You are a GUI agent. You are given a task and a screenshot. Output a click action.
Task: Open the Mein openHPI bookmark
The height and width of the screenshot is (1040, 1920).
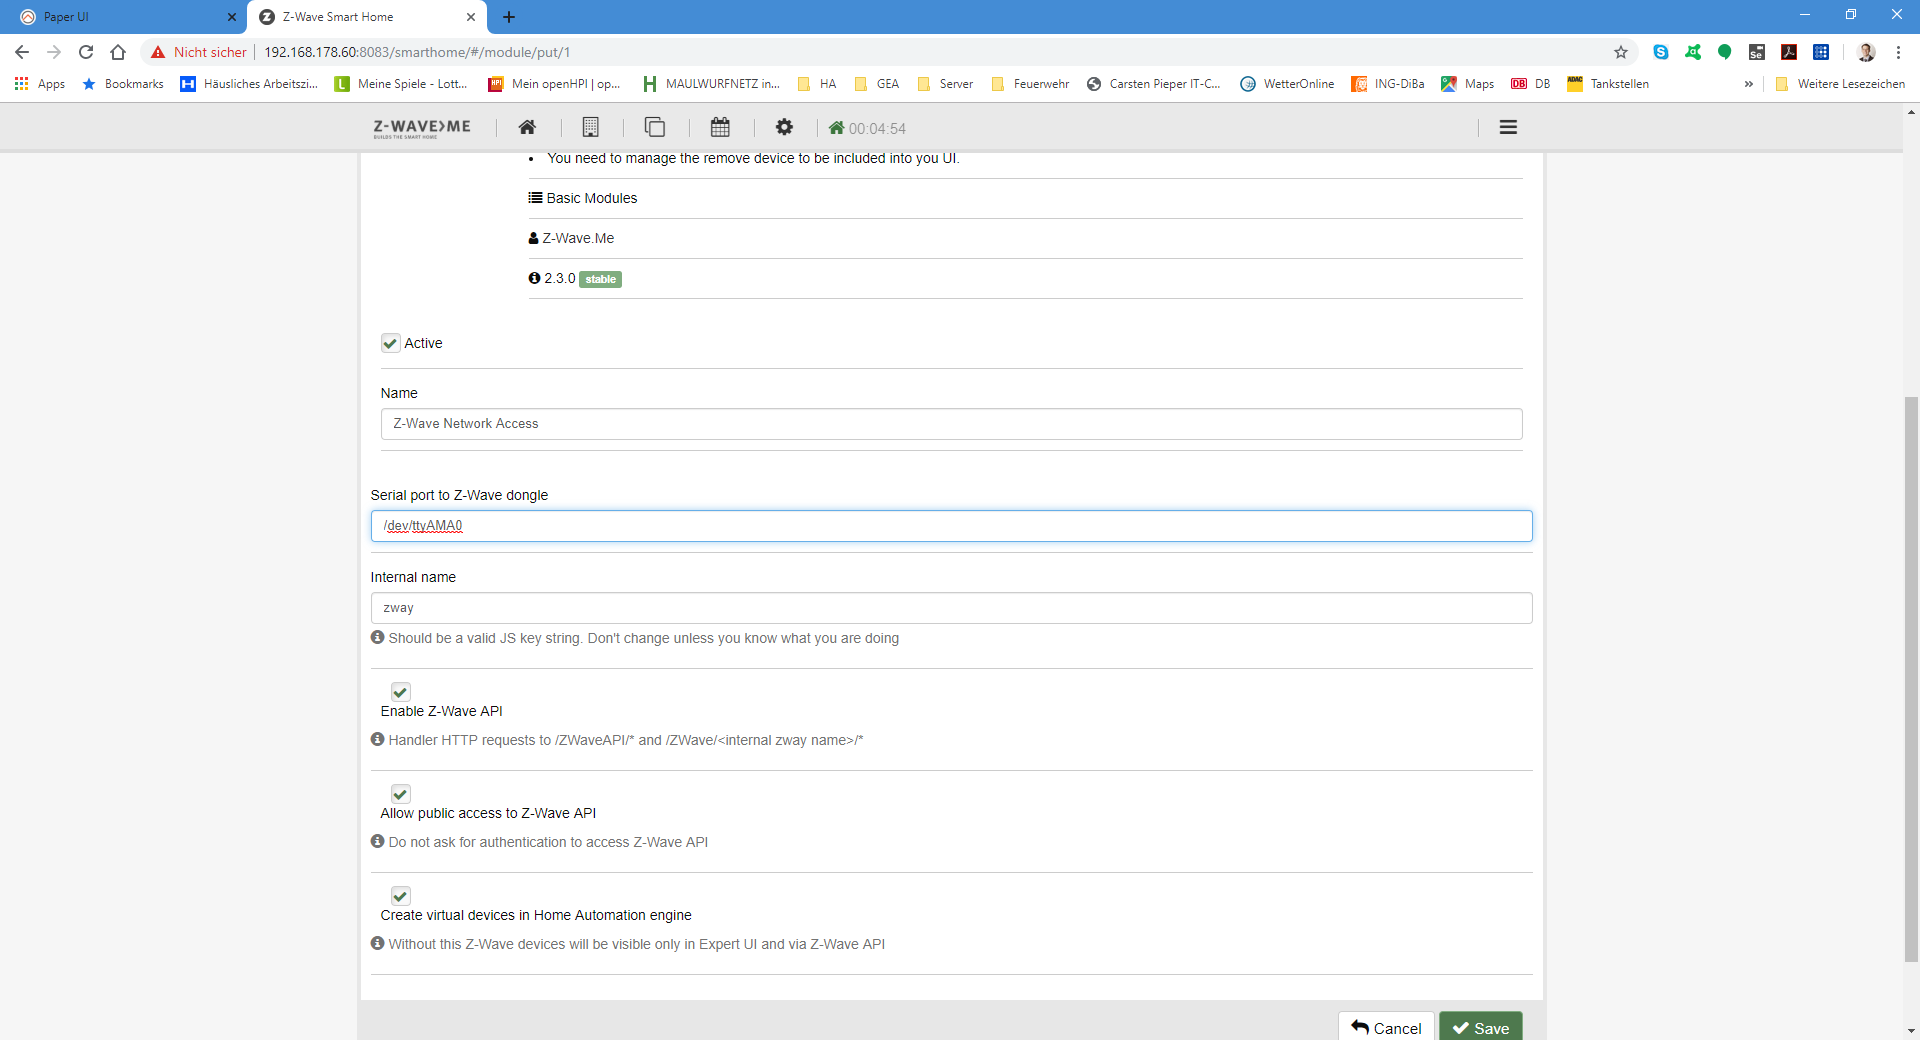click(x=554, y=84)
